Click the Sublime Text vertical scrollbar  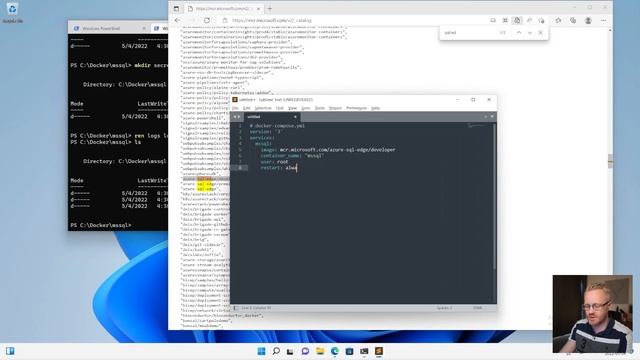click(494, 196)
